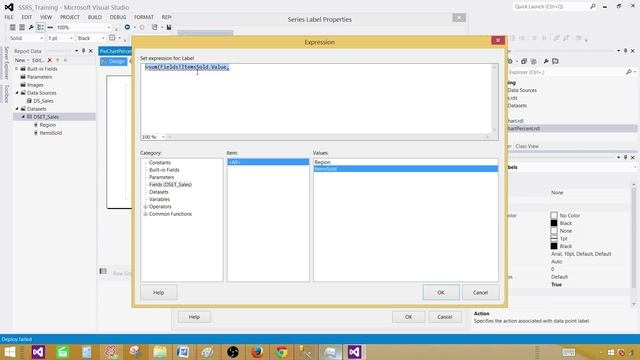
Task: Open the DEBUG menu
Action: (x=118, y=17)
